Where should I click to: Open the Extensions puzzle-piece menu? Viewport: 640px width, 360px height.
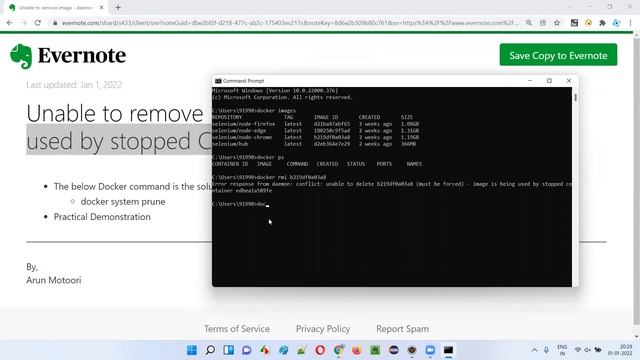[602, 23]
